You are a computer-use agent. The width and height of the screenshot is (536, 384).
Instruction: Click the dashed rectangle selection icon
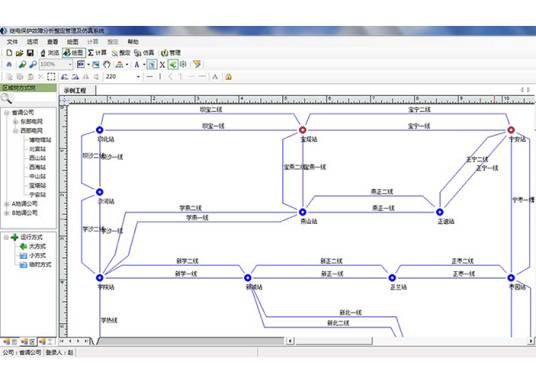(51, 77)
